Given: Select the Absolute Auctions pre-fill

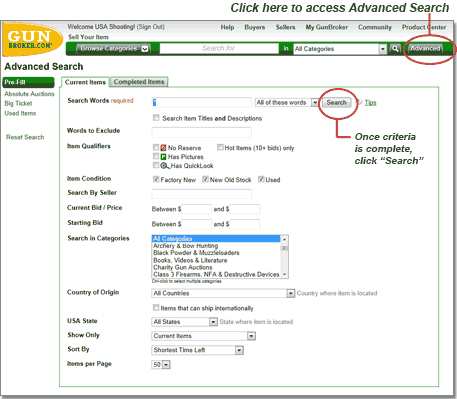Looking at the screenshot, I should coord(29,94).
